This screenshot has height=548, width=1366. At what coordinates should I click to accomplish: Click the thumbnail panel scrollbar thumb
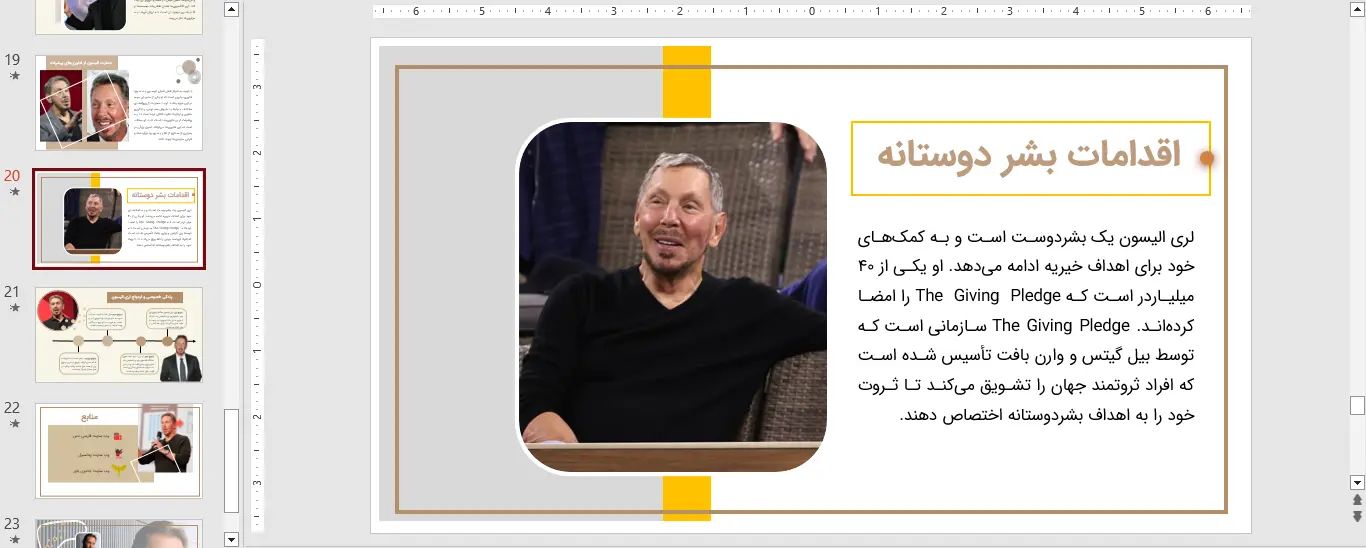[x=232, y=460]
